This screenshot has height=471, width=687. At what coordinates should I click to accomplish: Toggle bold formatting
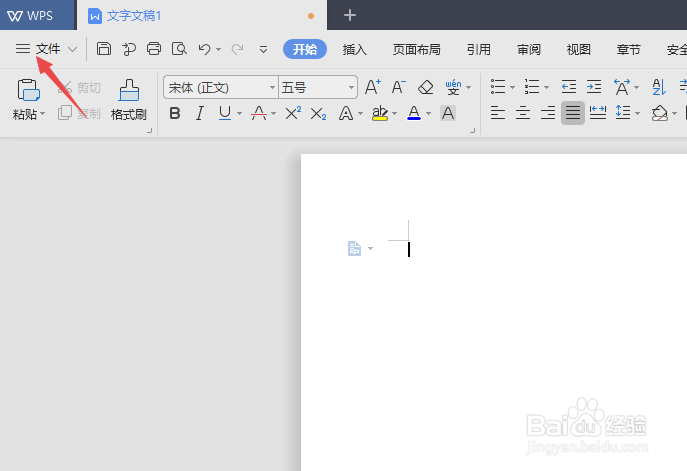pyautogui.click(x=175, y=113)
